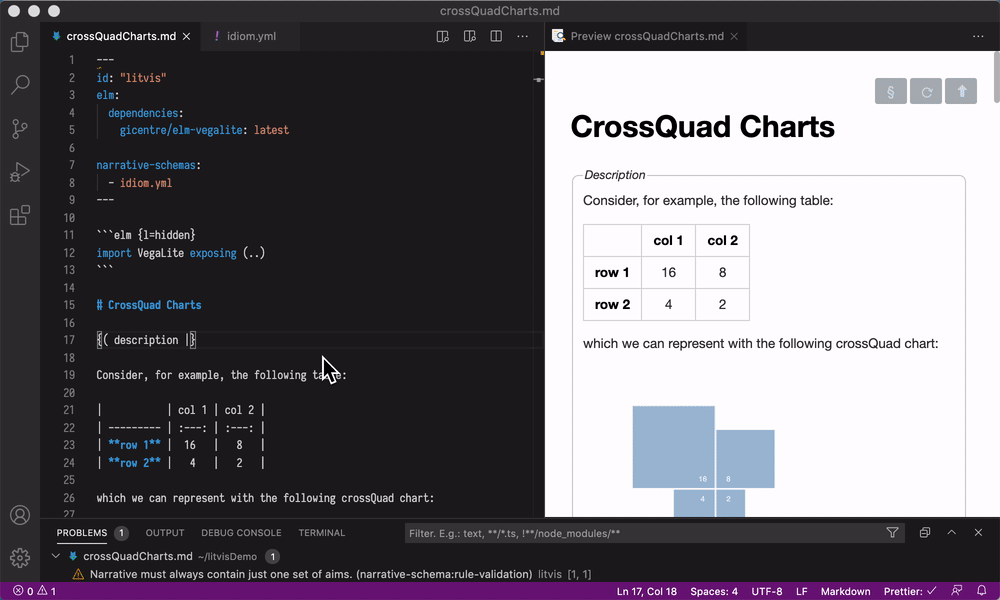Image resolution: width=1000 pixels, height=600 pixels.
Task: Open the Run and Debug view
Action: (20, 172)
